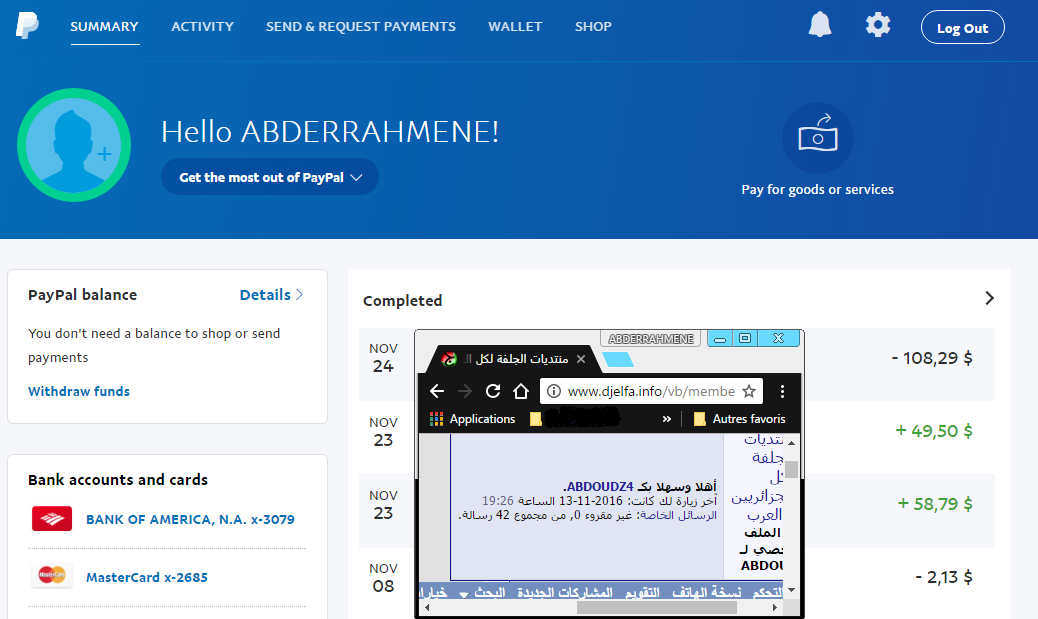
Task: Open MasterCard x-2685
Action: [147, 577]
